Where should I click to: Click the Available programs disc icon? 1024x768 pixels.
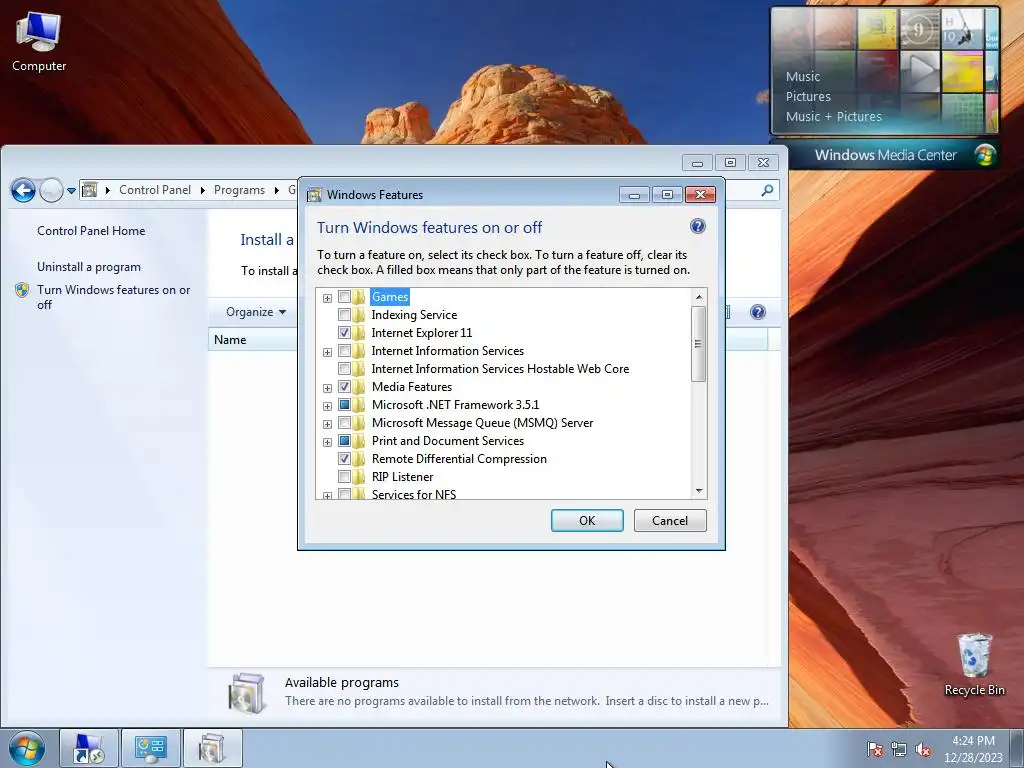[x=247, y=693]
